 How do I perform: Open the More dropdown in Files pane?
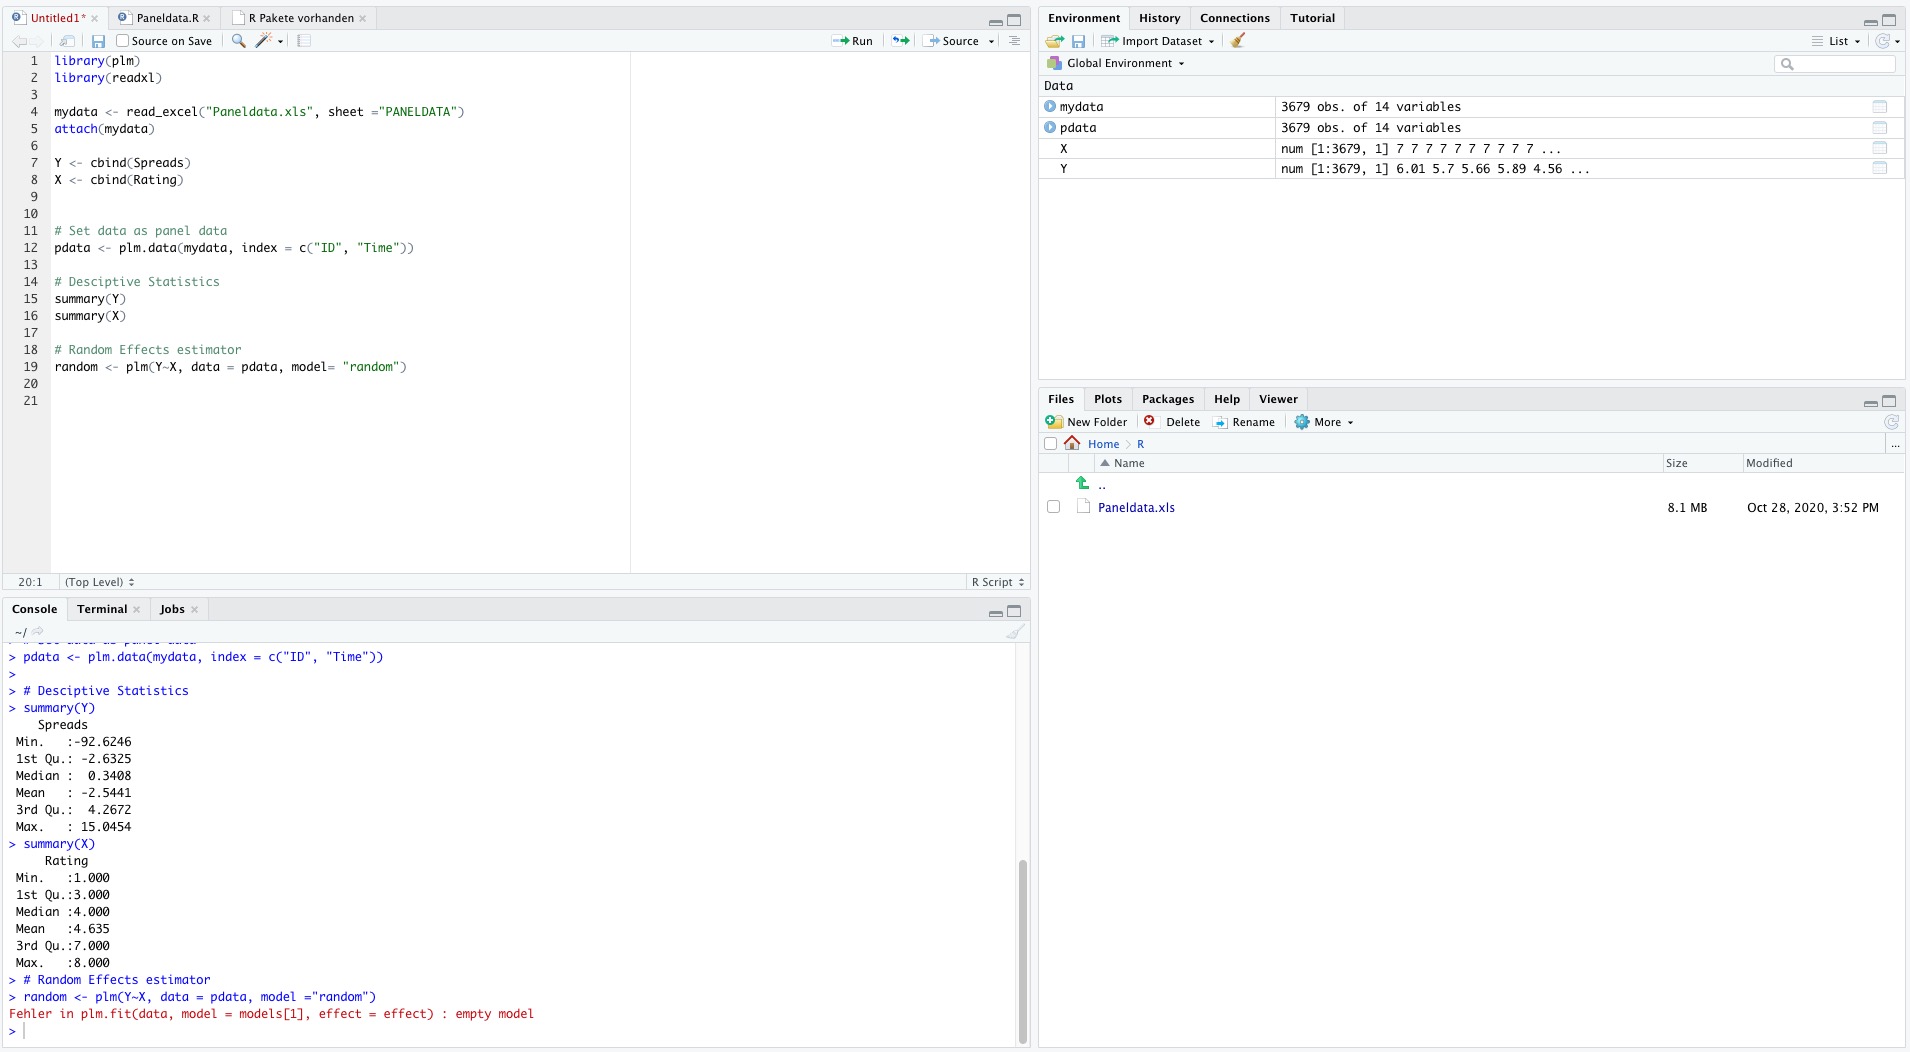pyautogui.click(x=1325, y=422)
